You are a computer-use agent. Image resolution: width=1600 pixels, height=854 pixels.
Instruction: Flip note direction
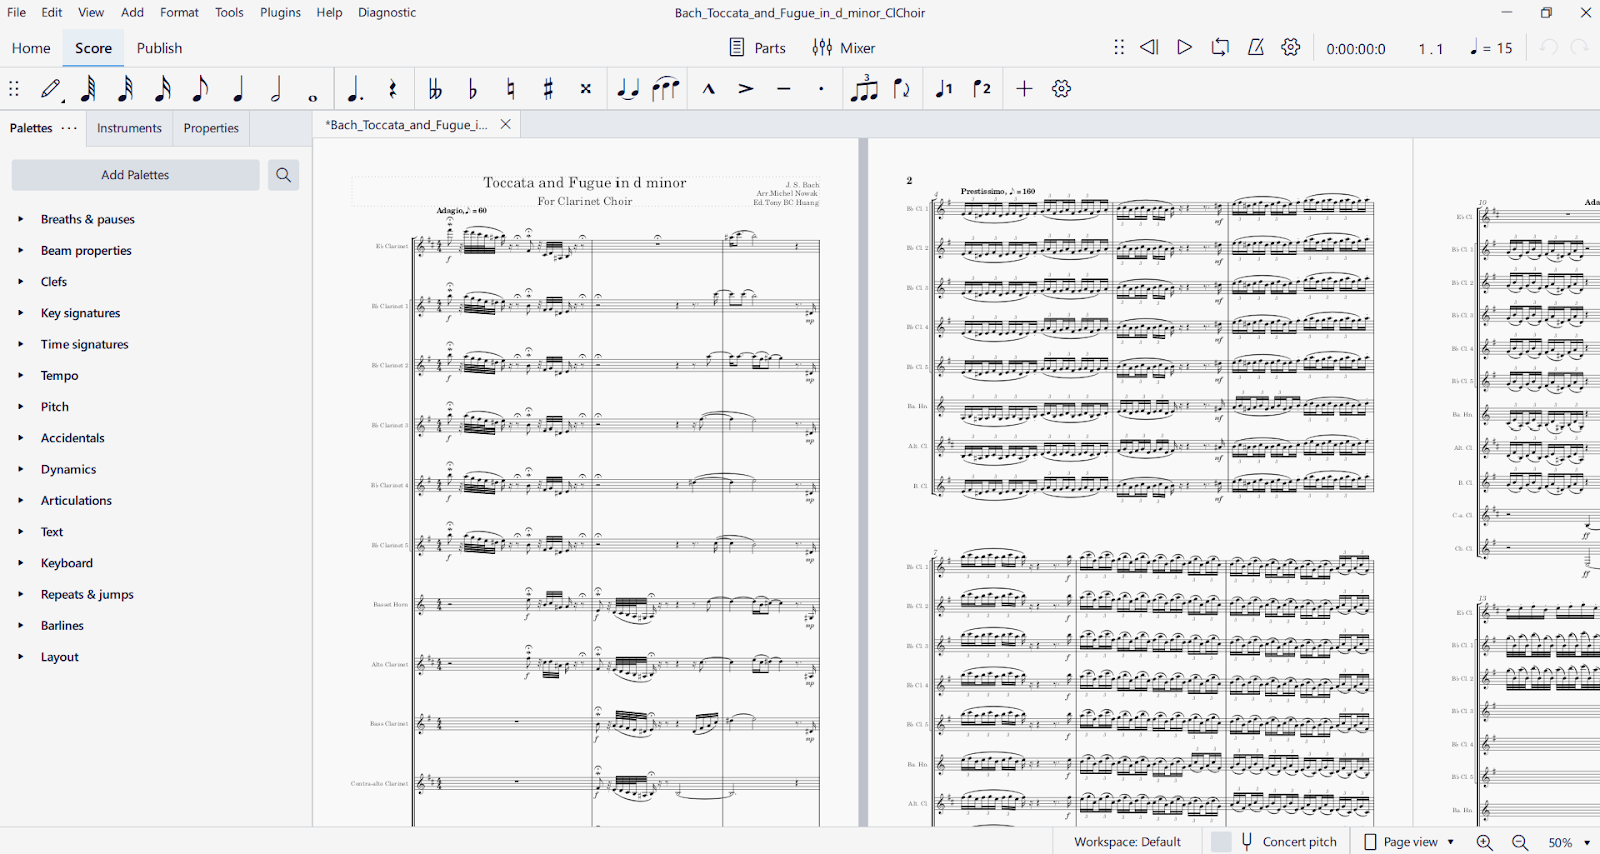(902, 89)
